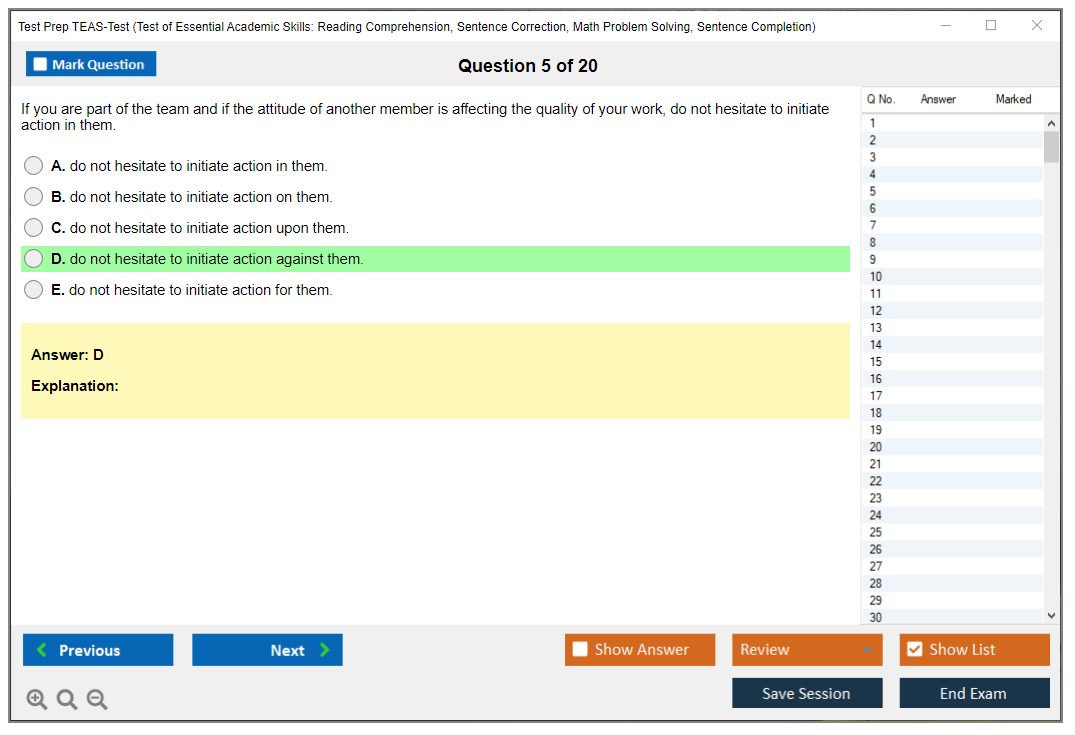Click the reset zoom magnifier icon
This screenshot has width=1075, height=735.
coord(67,700)
